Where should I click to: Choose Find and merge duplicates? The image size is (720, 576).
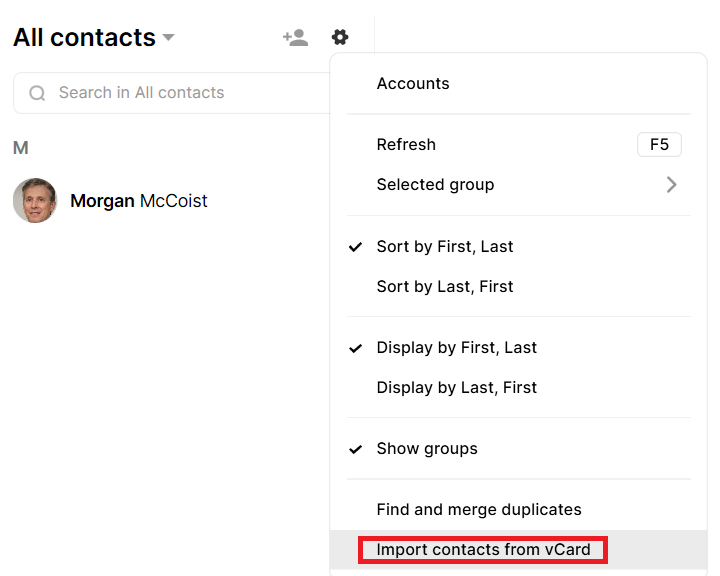click(x=519, y=510)
